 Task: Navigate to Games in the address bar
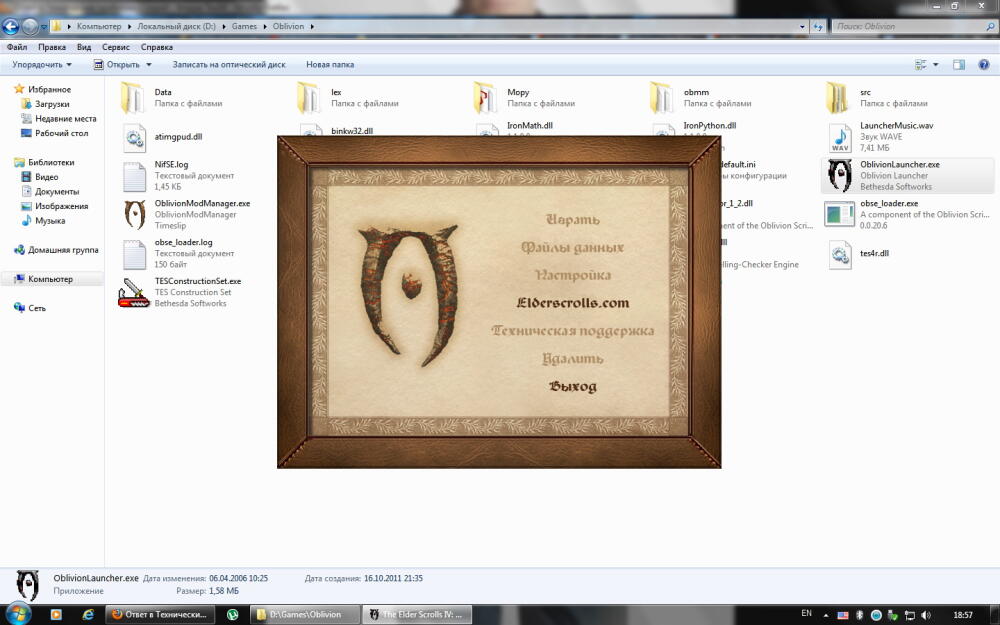coord(244,27)
